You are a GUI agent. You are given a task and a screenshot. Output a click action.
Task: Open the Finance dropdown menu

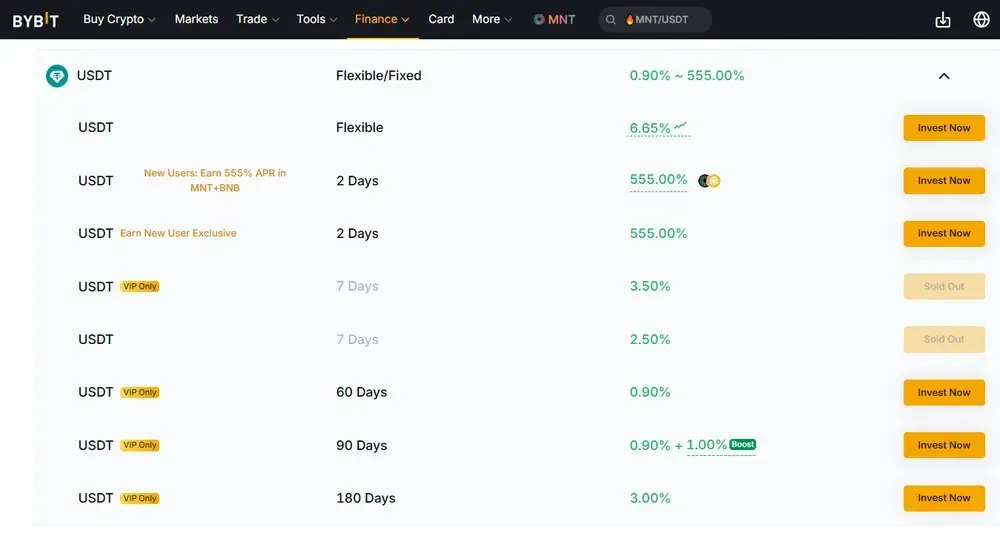pos(382,19)
